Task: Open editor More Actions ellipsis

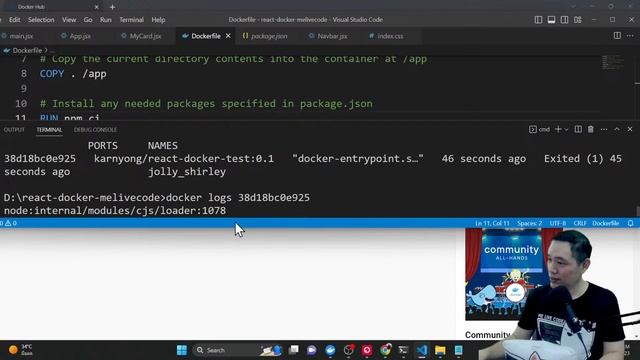Action: pos(630,36)
